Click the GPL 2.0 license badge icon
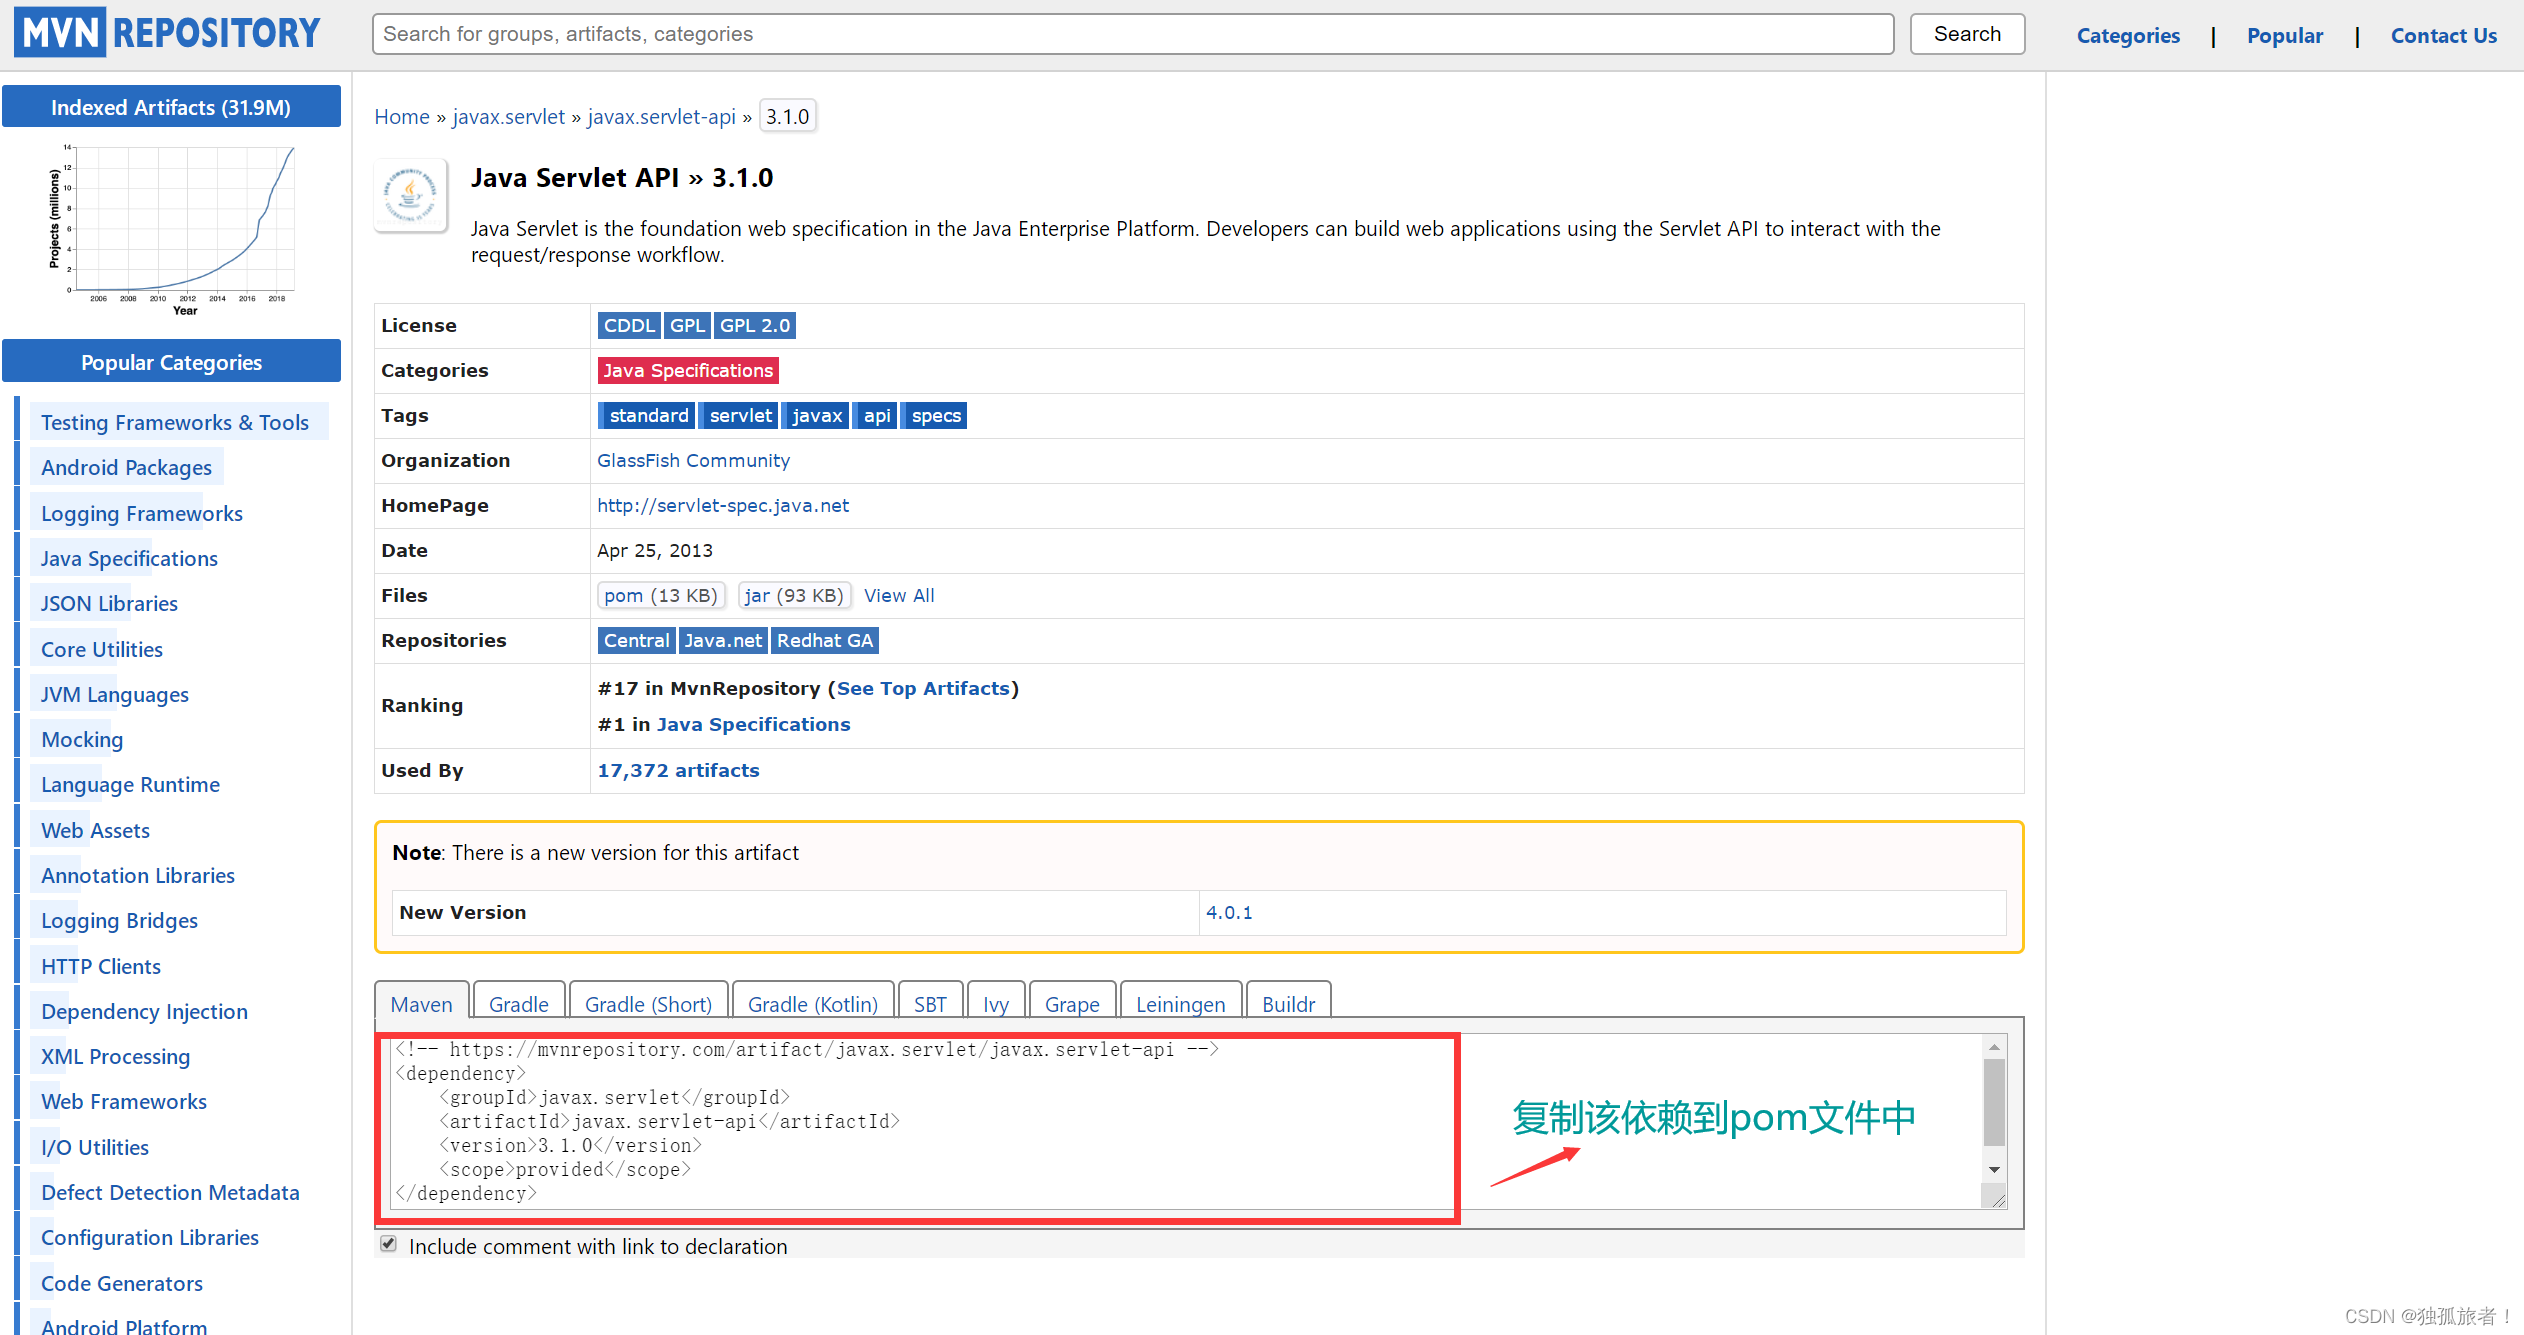 756,325
